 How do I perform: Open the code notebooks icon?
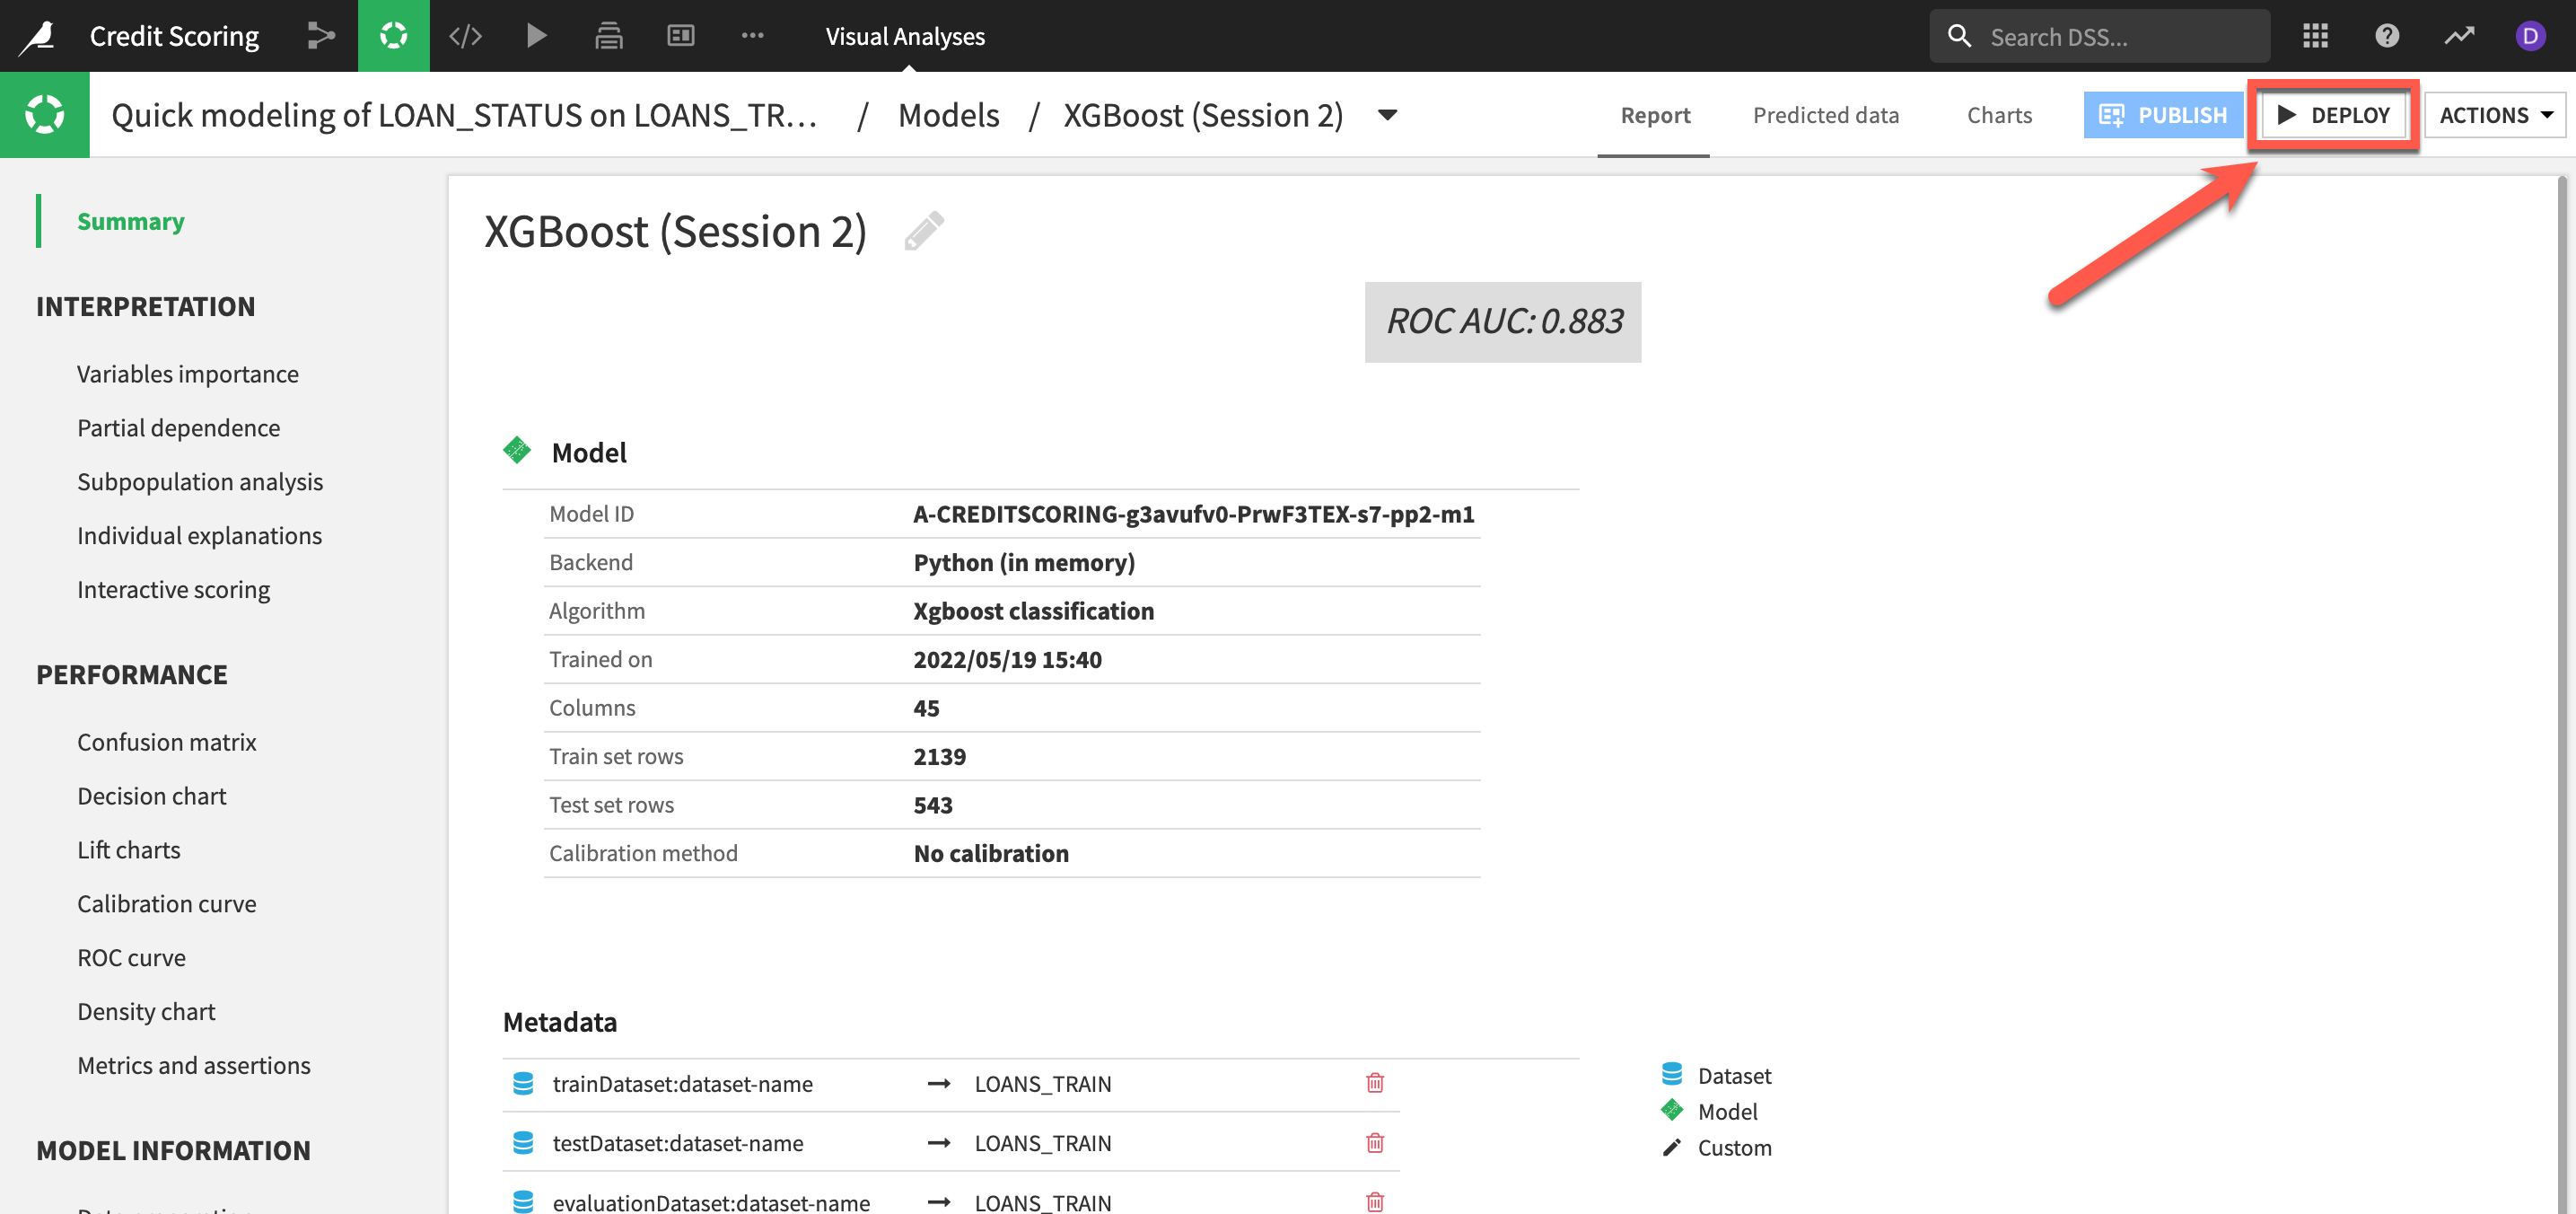click(x=465, y=36)
